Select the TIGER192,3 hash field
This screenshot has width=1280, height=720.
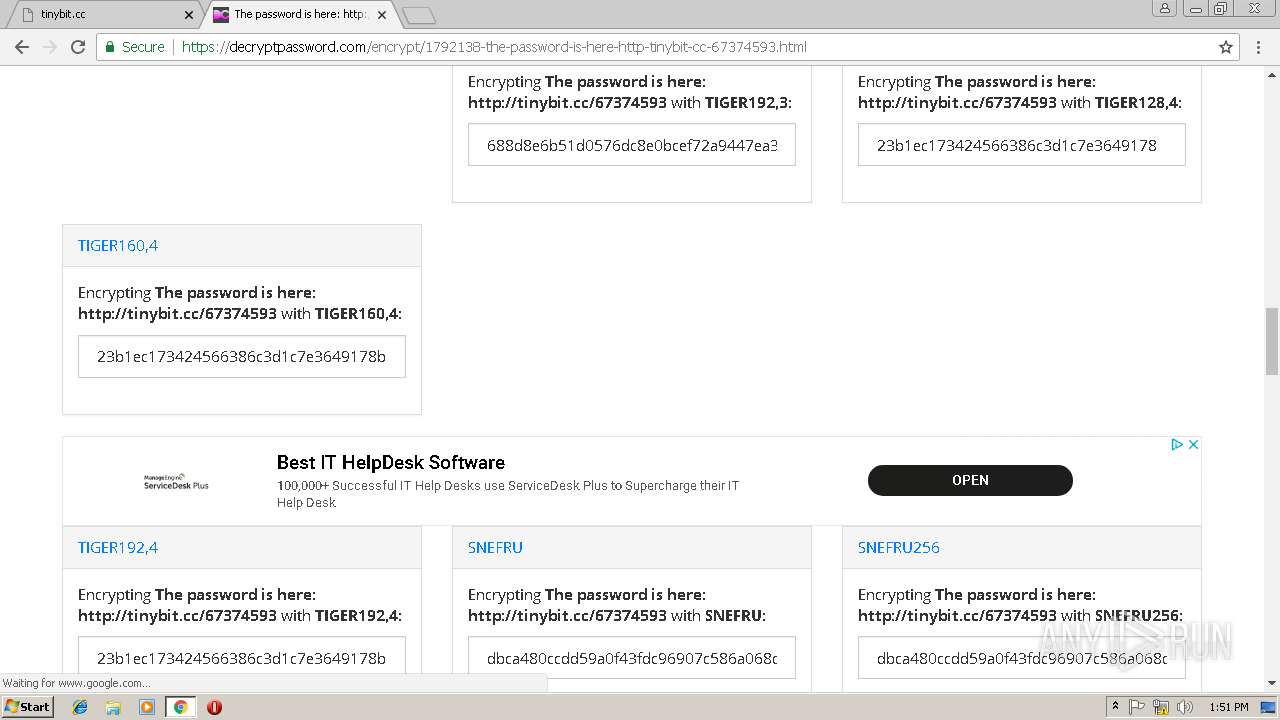(632, 145)
